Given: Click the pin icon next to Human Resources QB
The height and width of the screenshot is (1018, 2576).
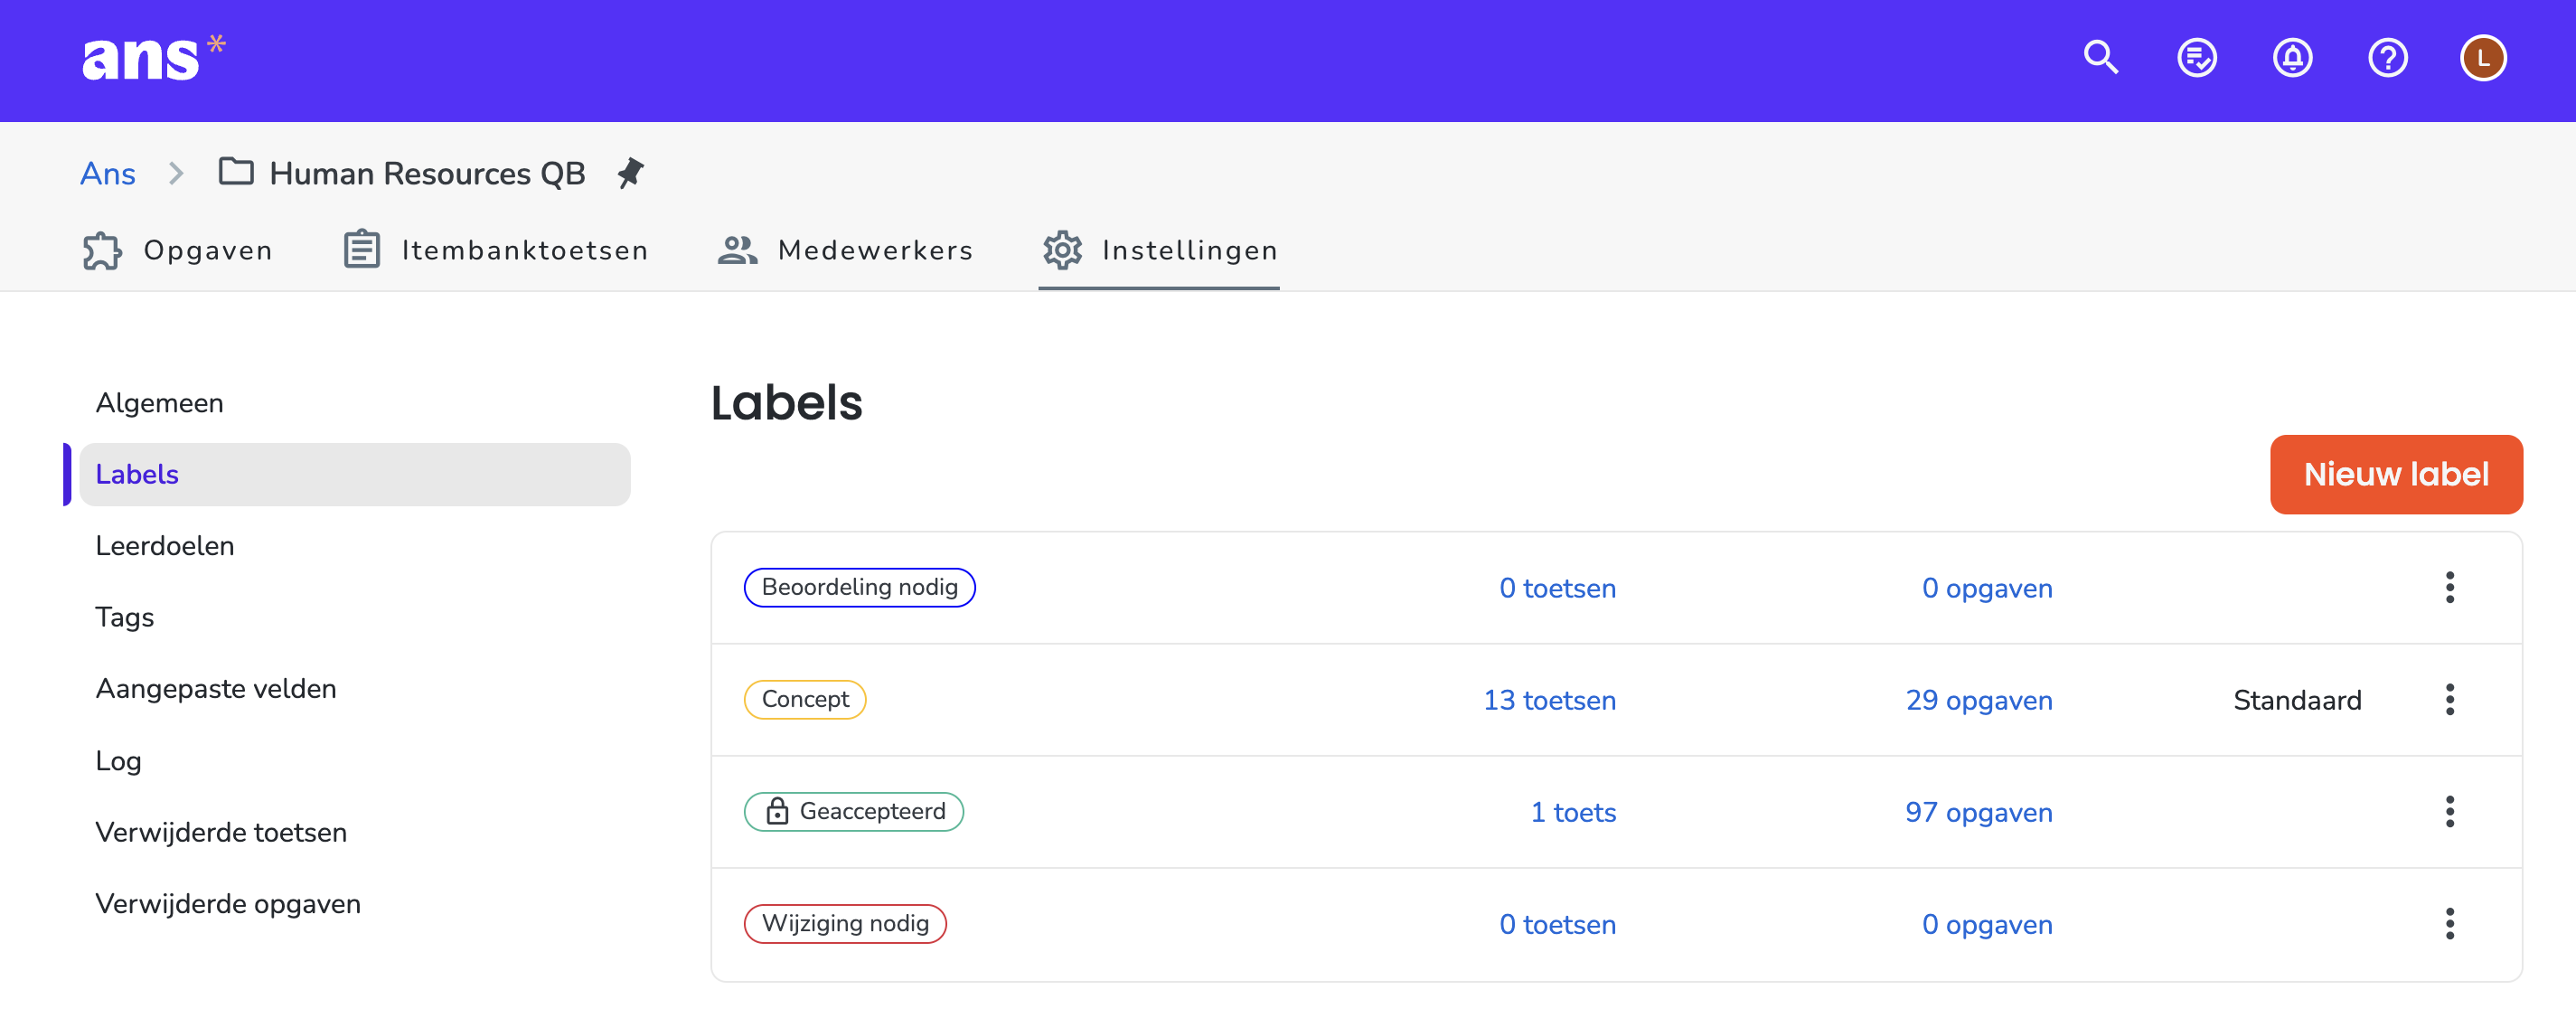Looking at the screenshot, I should (630, 173).
